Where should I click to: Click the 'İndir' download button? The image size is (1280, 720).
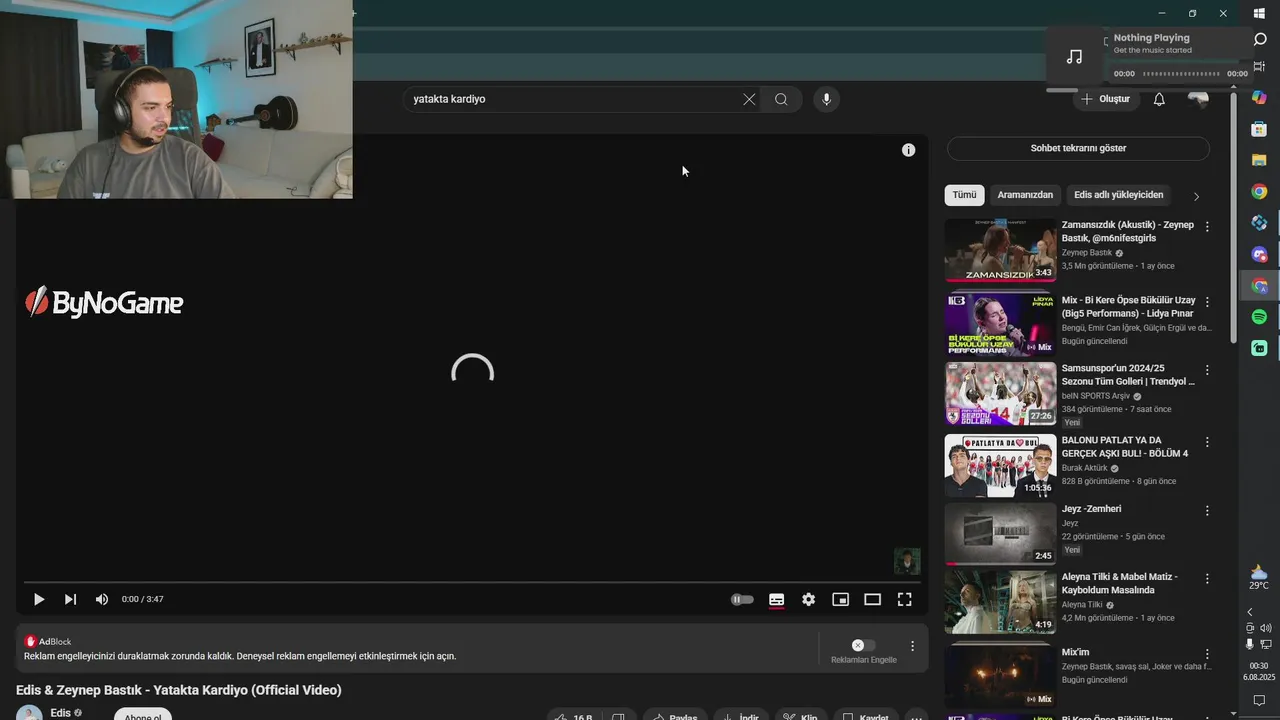coord(740,716)
